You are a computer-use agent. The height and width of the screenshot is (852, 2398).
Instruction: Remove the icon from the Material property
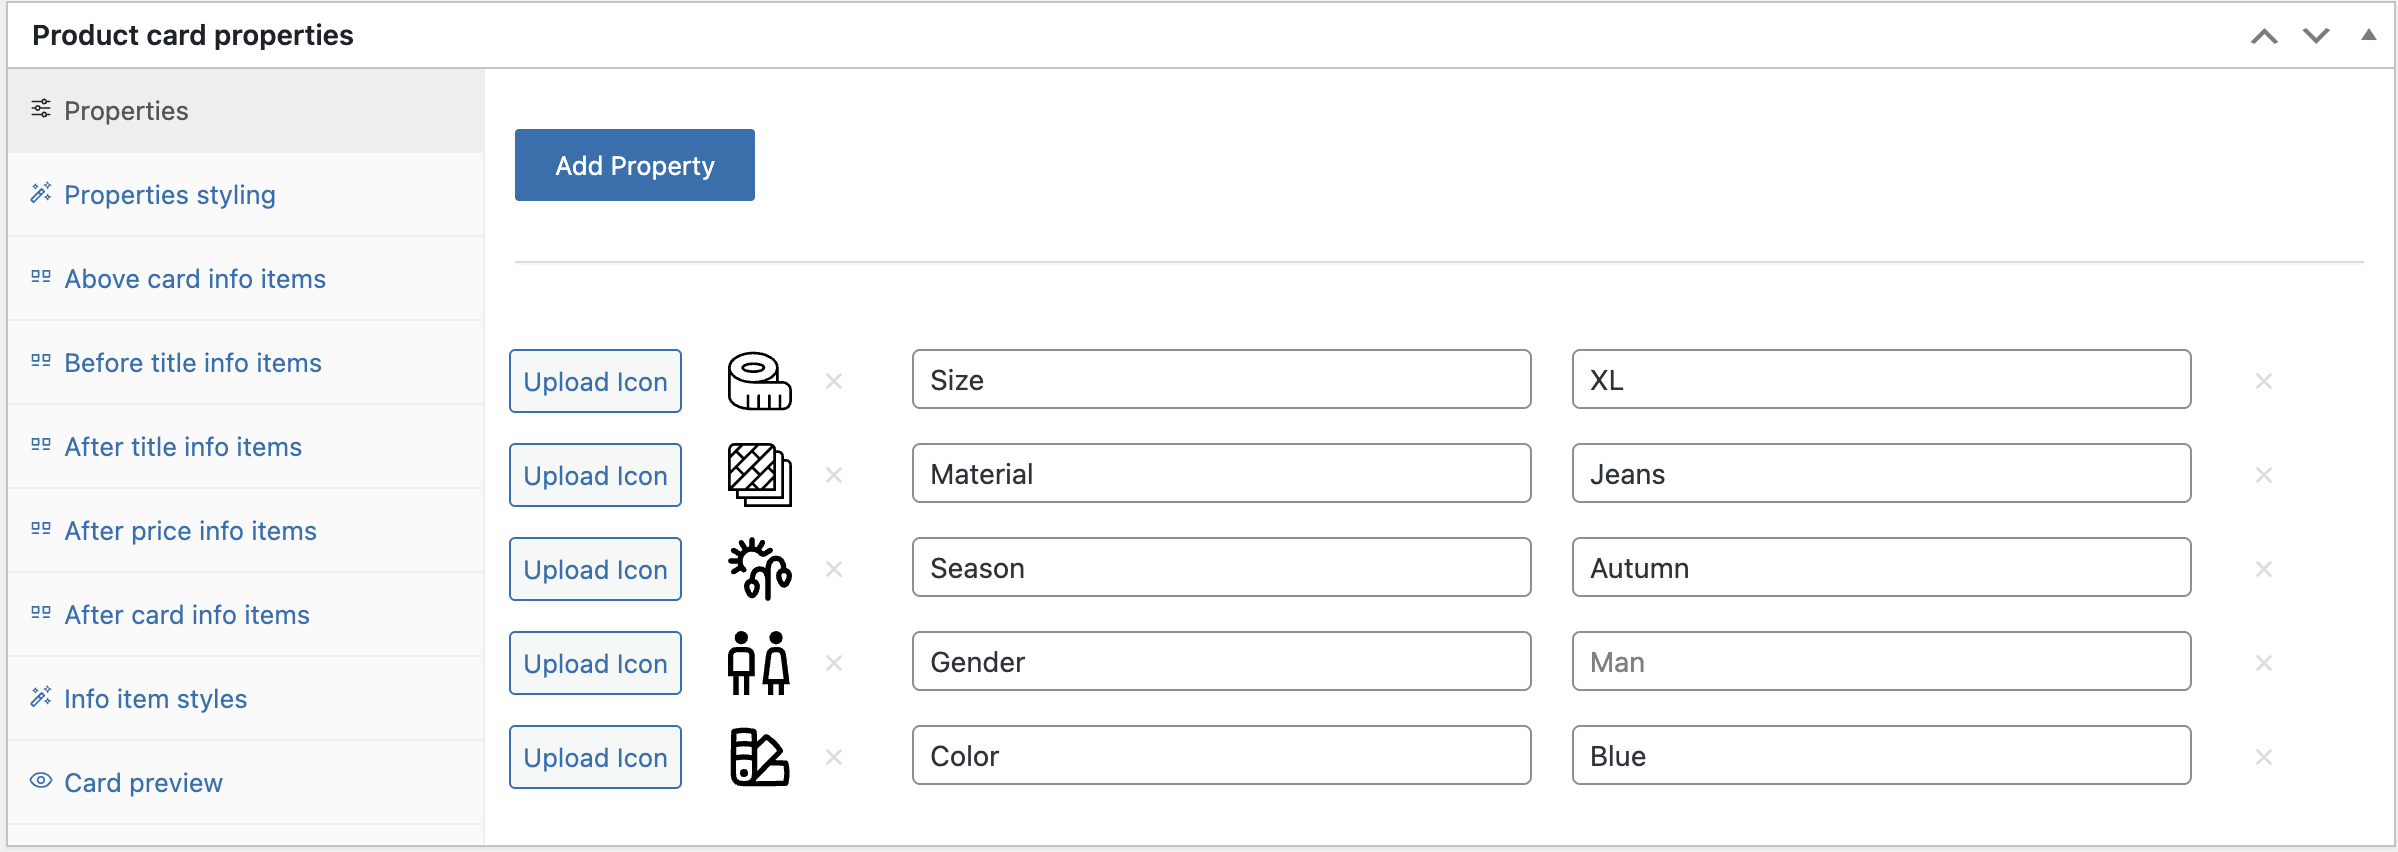click(x=834, y=475)
